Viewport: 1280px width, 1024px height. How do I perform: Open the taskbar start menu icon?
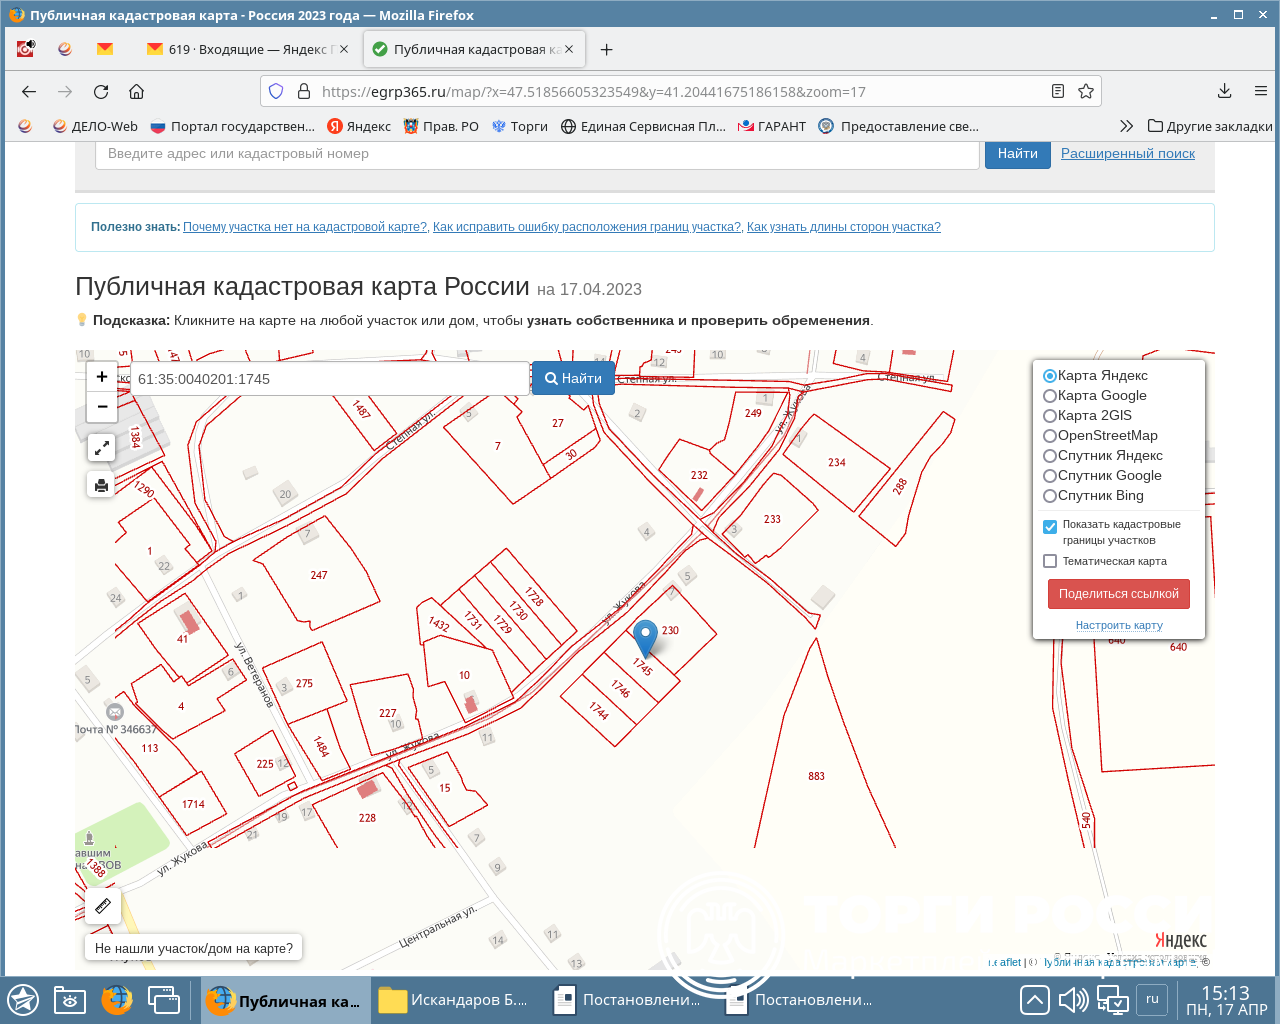(23, 1000)
